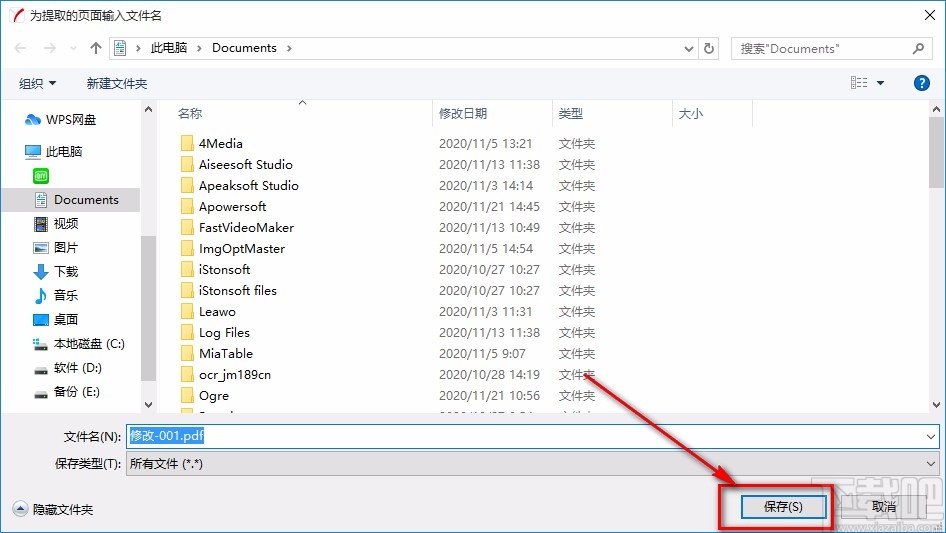Open 图片 in the sidebar
946x533 pixels.
click(x=56, y=247)
